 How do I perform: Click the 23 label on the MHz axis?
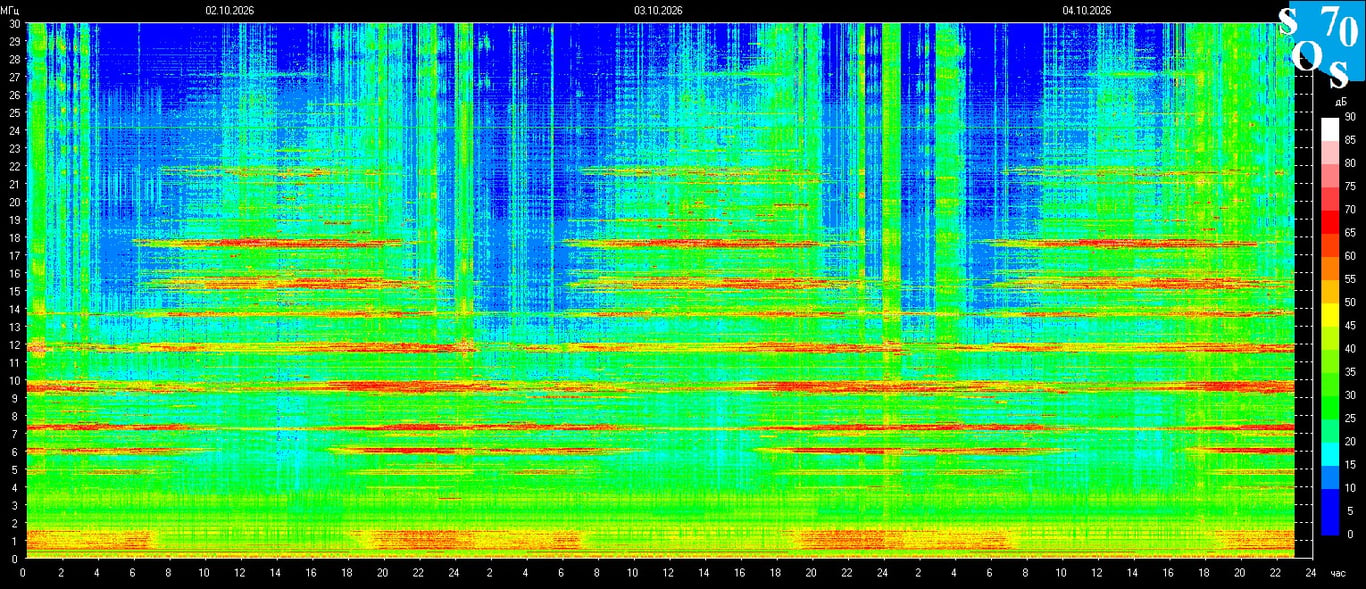pyautogui.click(x=14, y=148)
